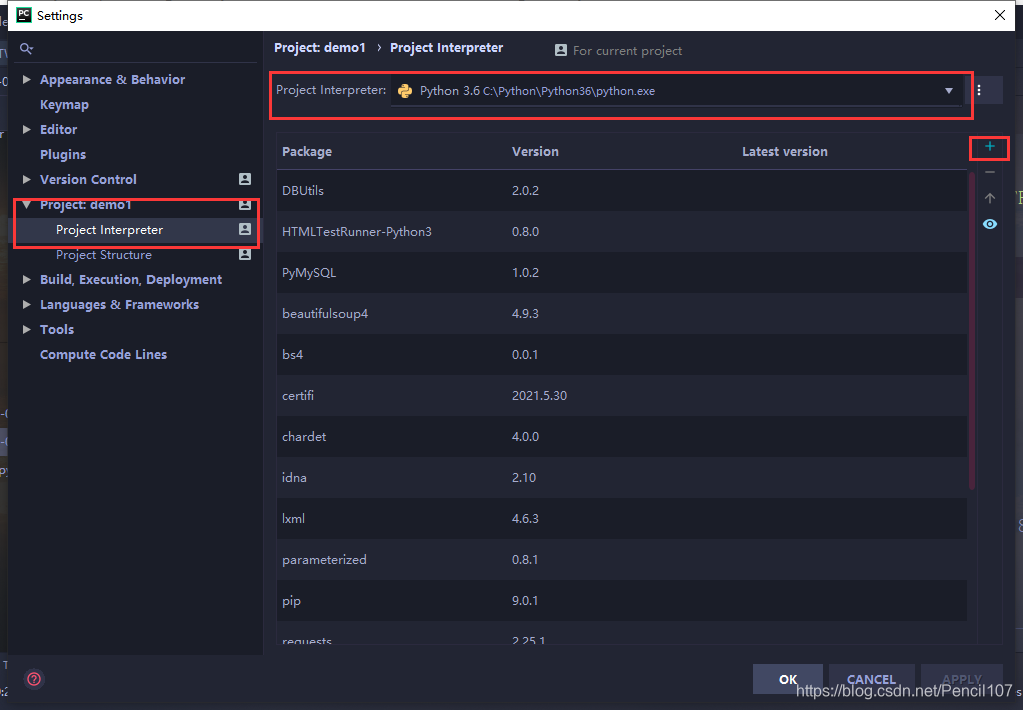
Task: Click profile icon next to Project: demo1
Action: pyautogui.click(x=245, y=205)
